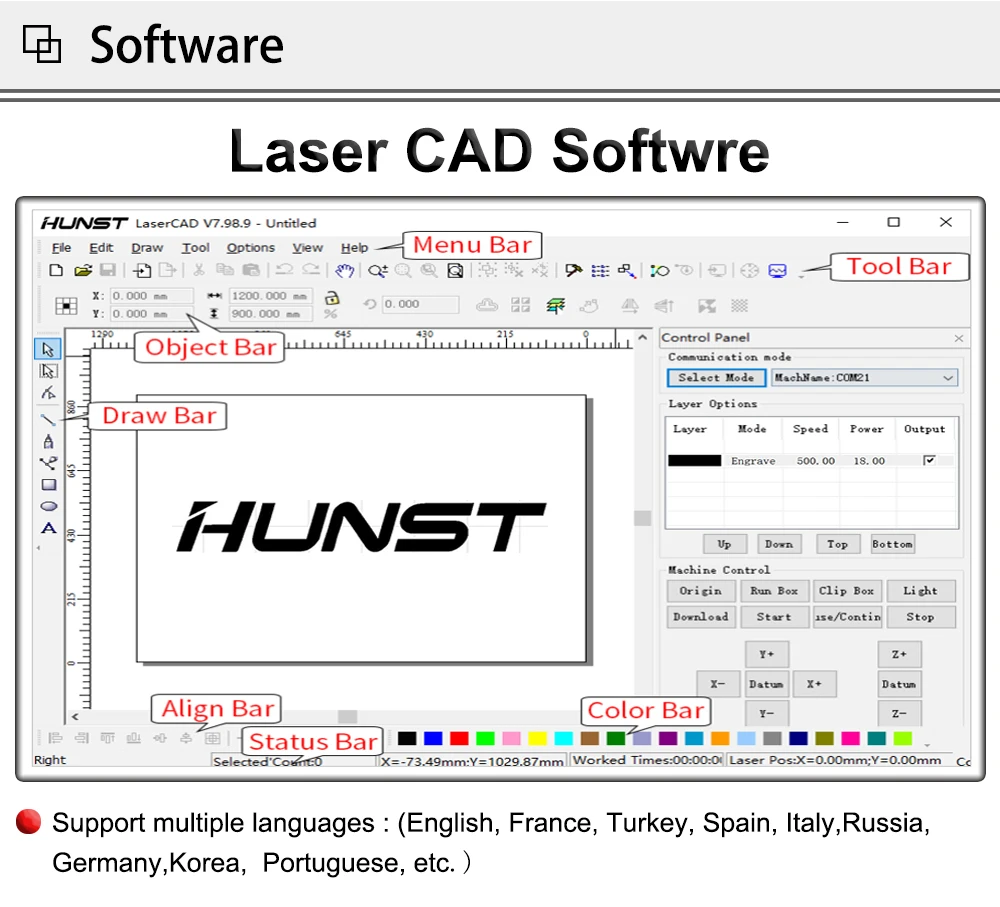Viewport: 1000px width, 907px height.
Task: Click the Stop button
Action: [x=920, y=617]
